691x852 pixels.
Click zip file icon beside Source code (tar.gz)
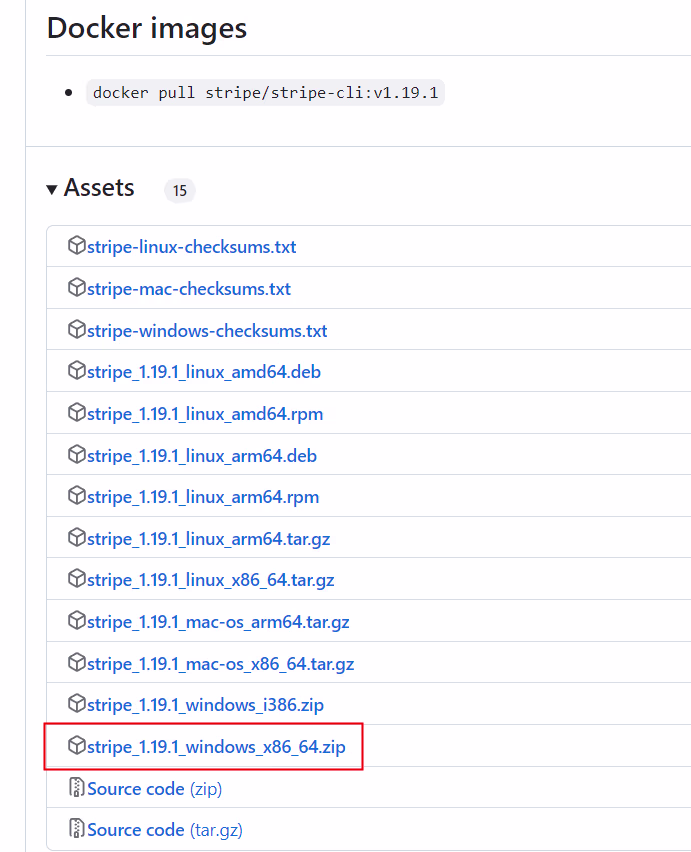click(77, 829)
